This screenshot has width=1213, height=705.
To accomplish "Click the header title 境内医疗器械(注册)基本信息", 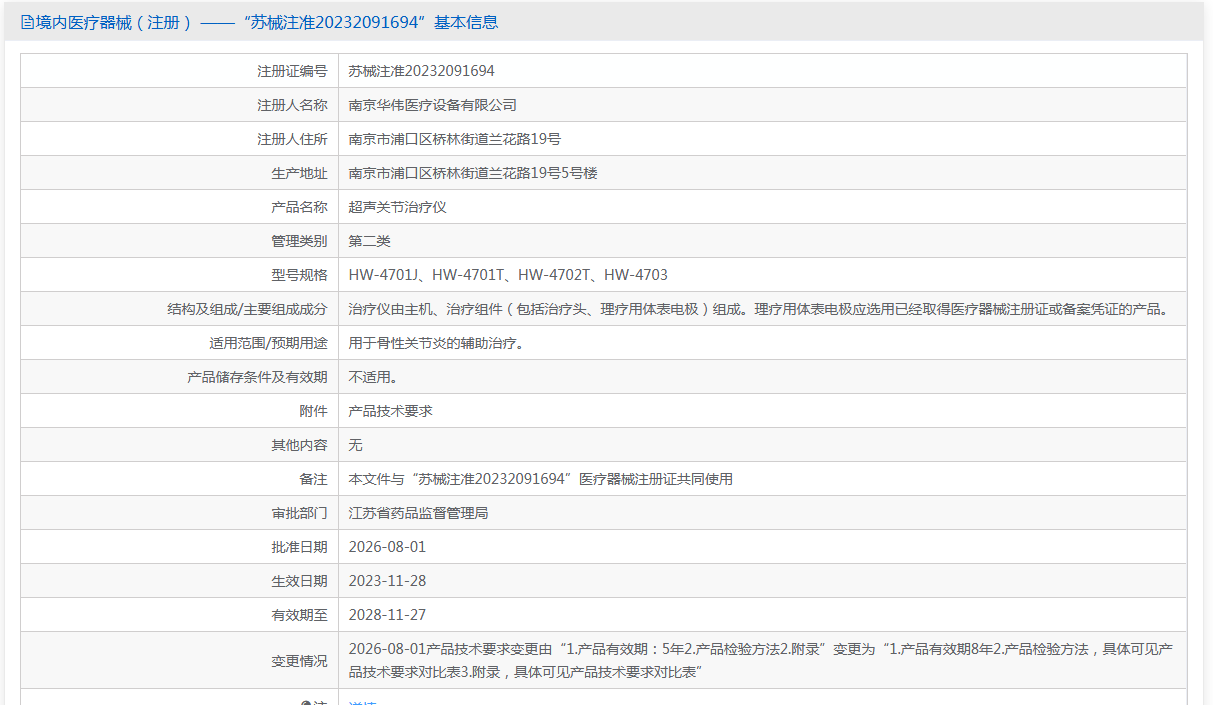I will pyautogui.click(x=267, y=22).
